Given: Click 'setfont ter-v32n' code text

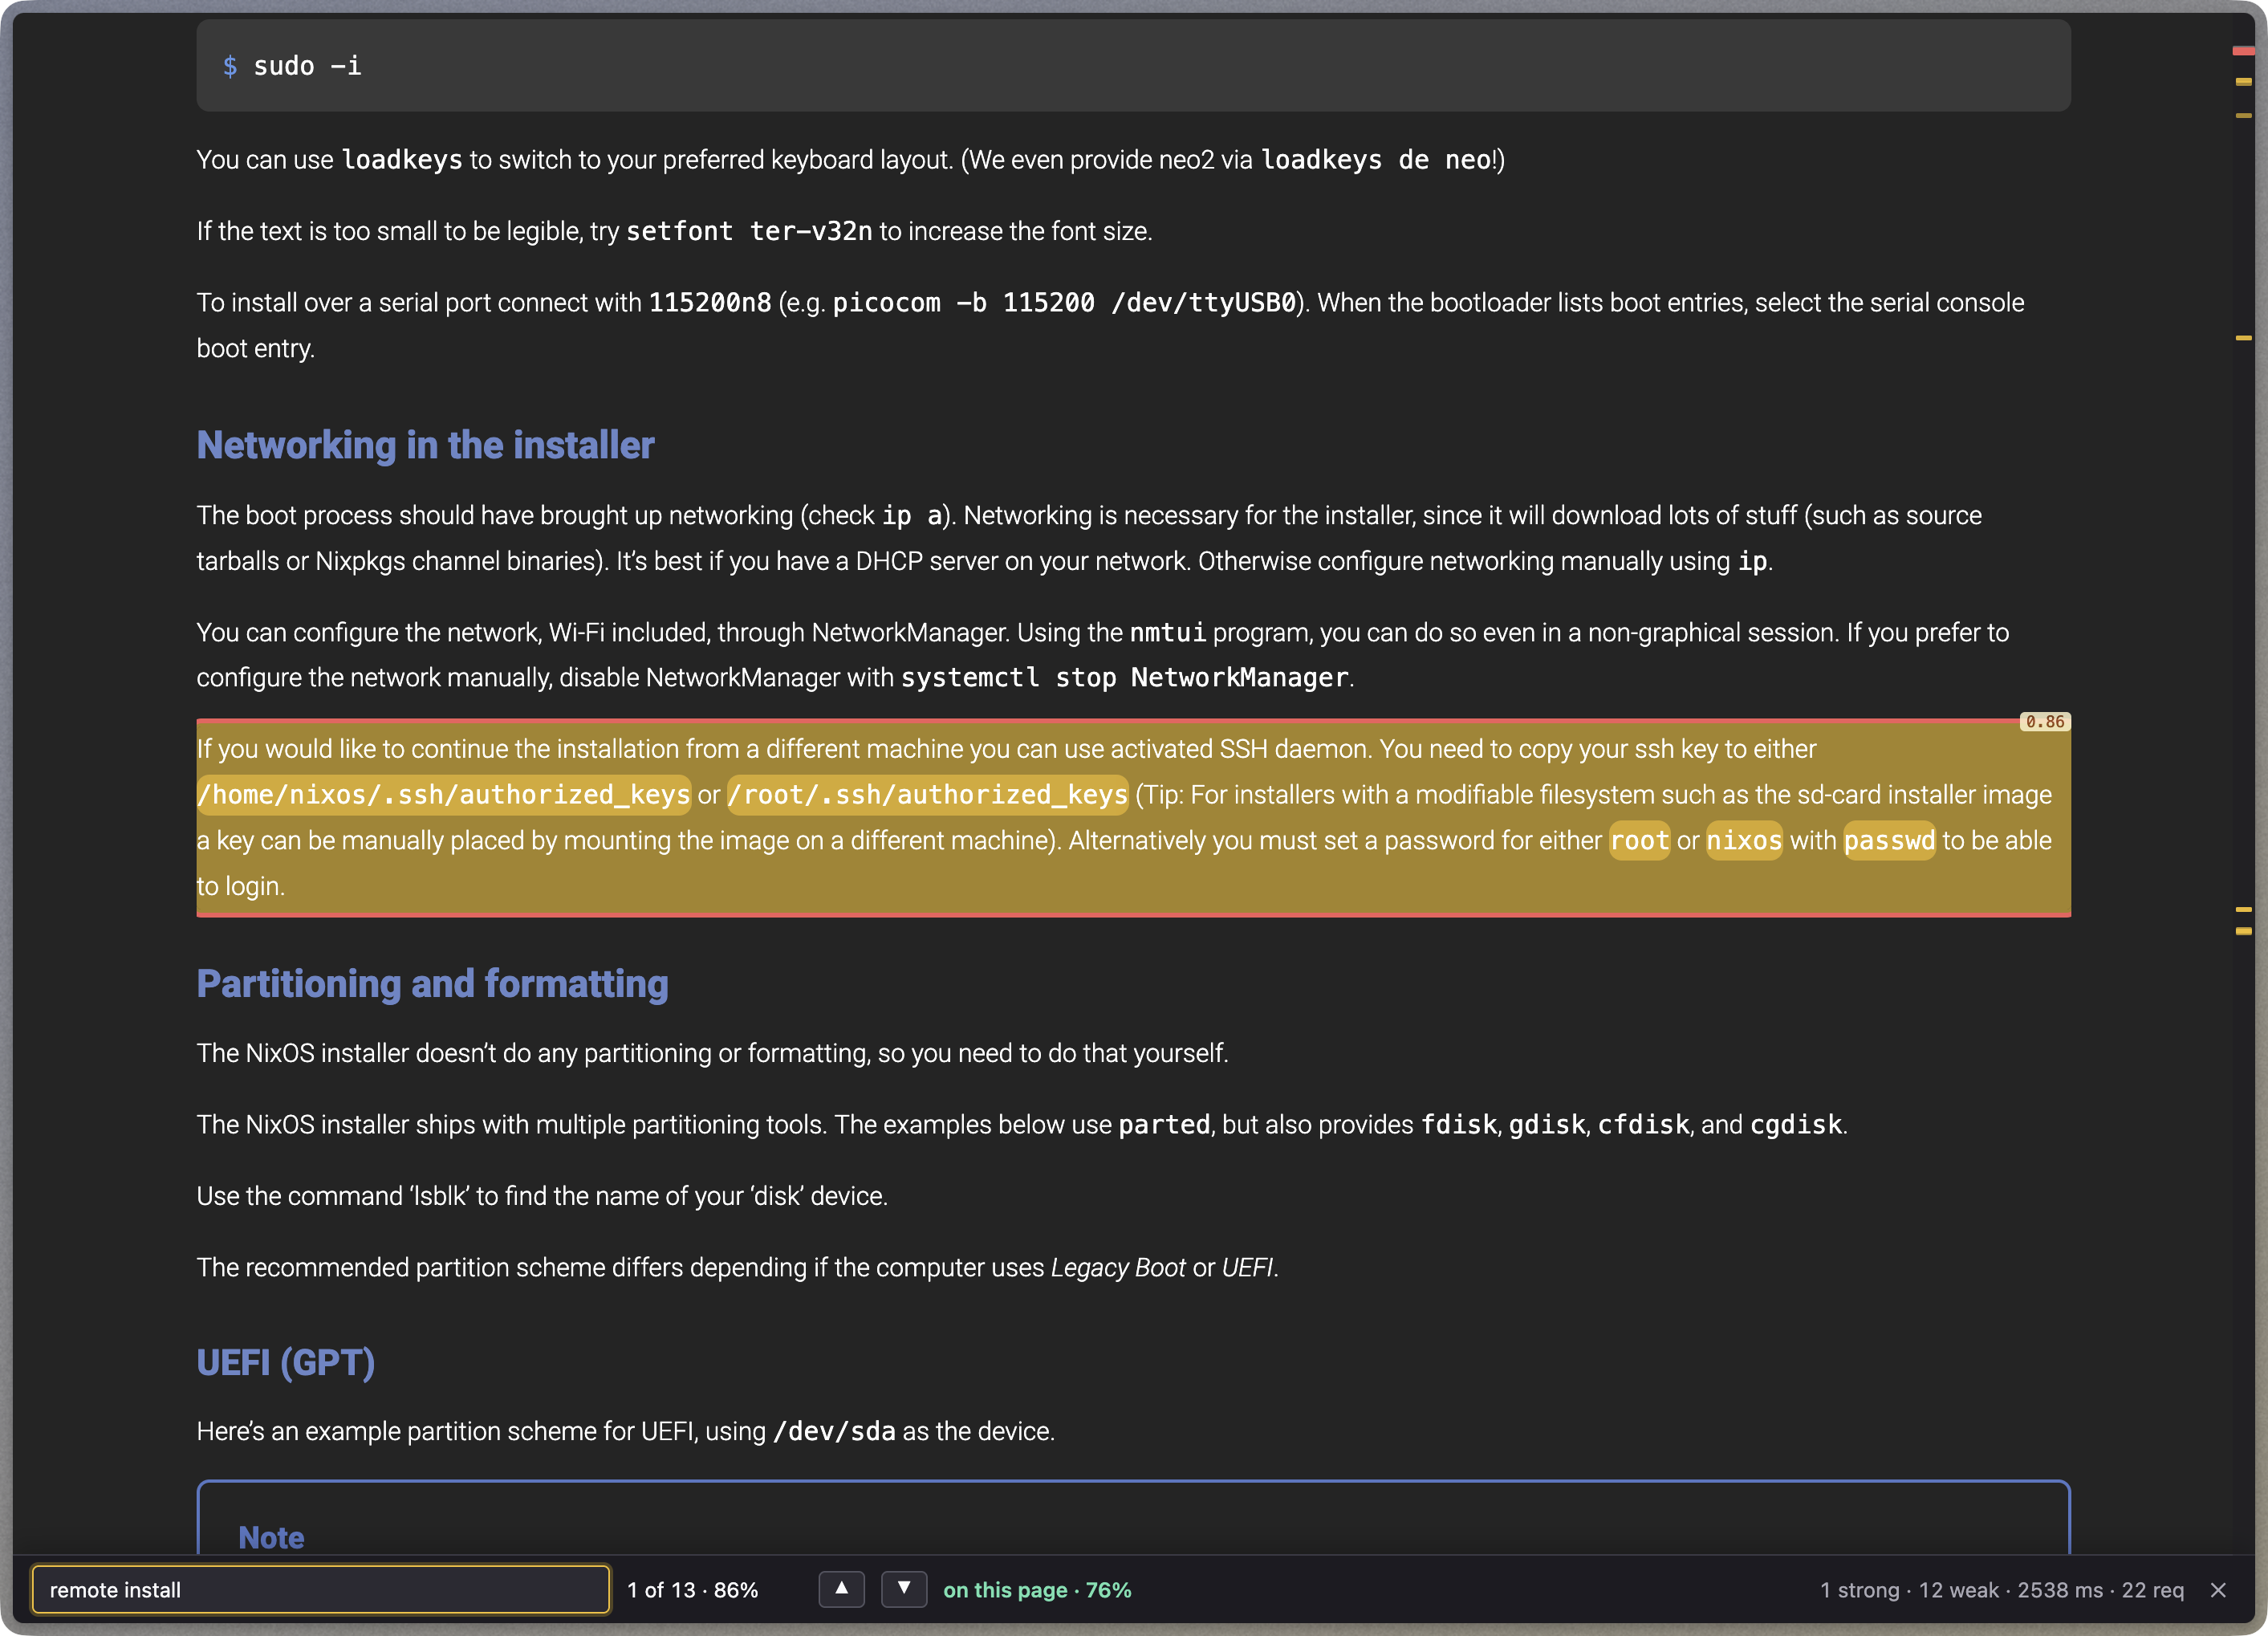Looking at the screenshot, I should coord(749,231).
